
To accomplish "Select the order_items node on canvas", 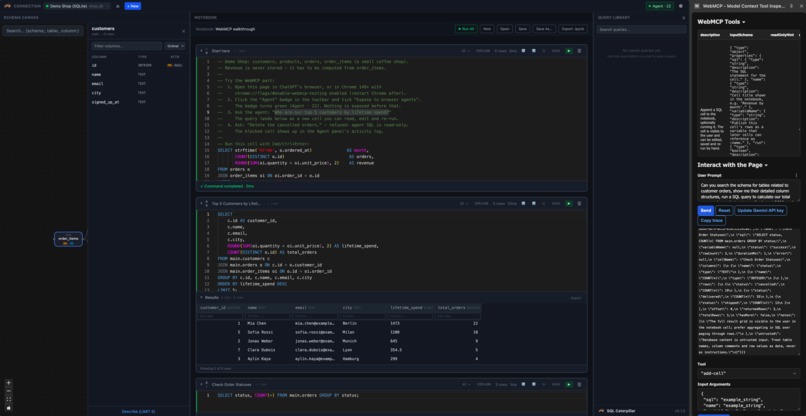I will [68, 239].
